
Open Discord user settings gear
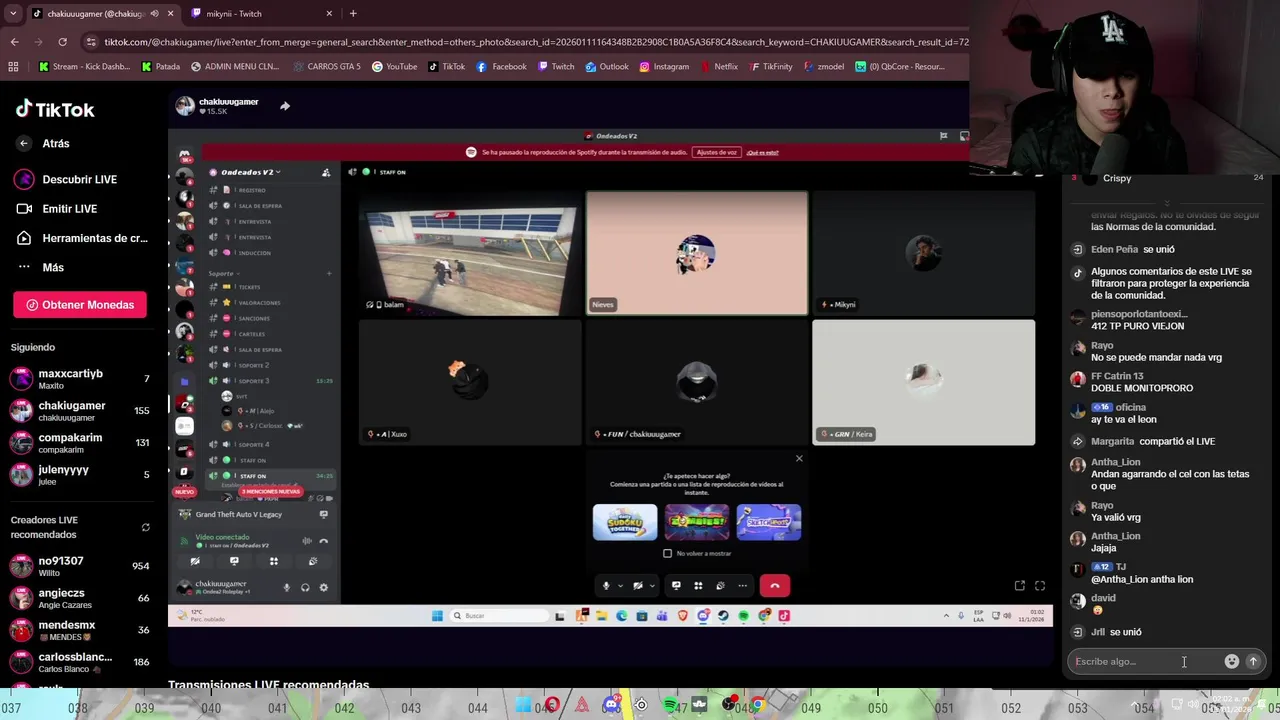pyautogui.click(x=323, y=588)
